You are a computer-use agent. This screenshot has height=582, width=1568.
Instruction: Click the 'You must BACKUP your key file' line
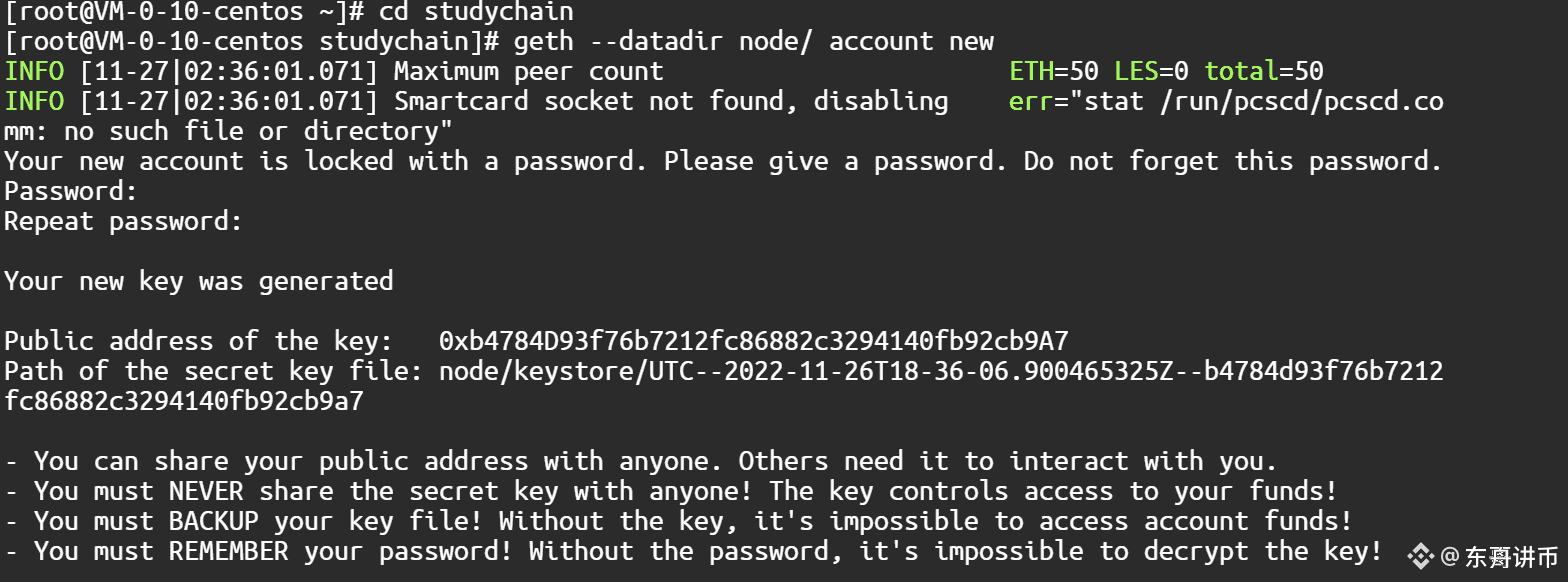point(679,521)
